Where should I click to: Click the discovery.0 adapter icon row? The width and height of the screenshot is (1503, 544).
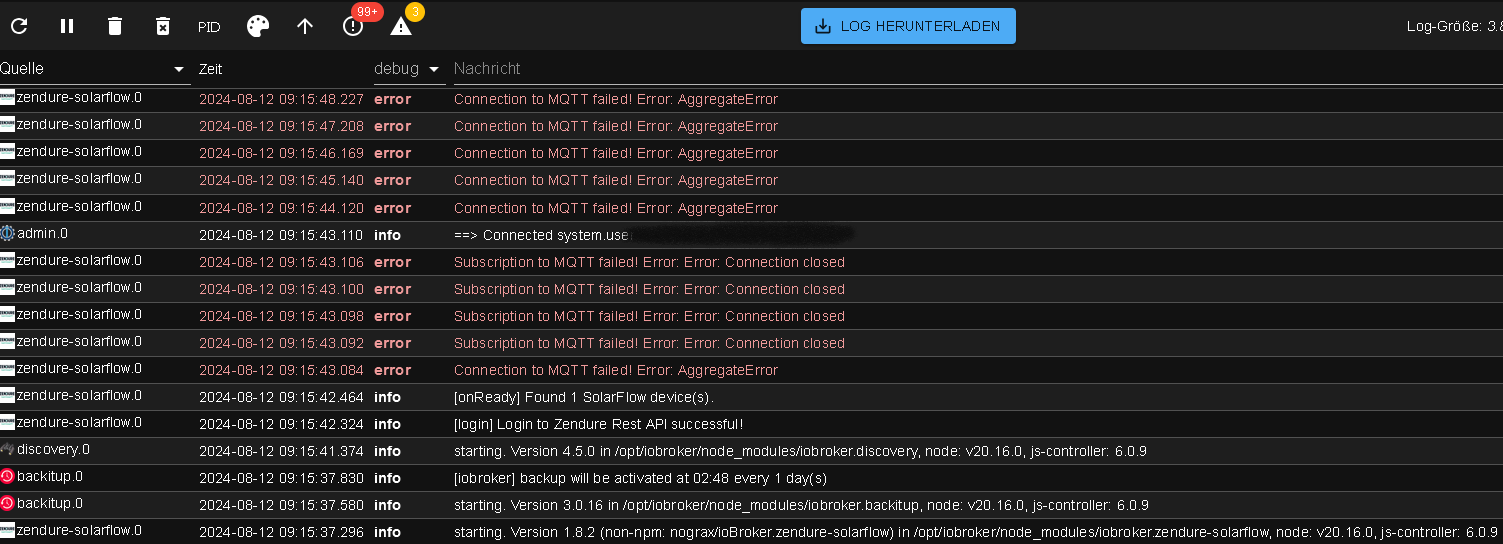pyautogui.click(x=751, y=451)
